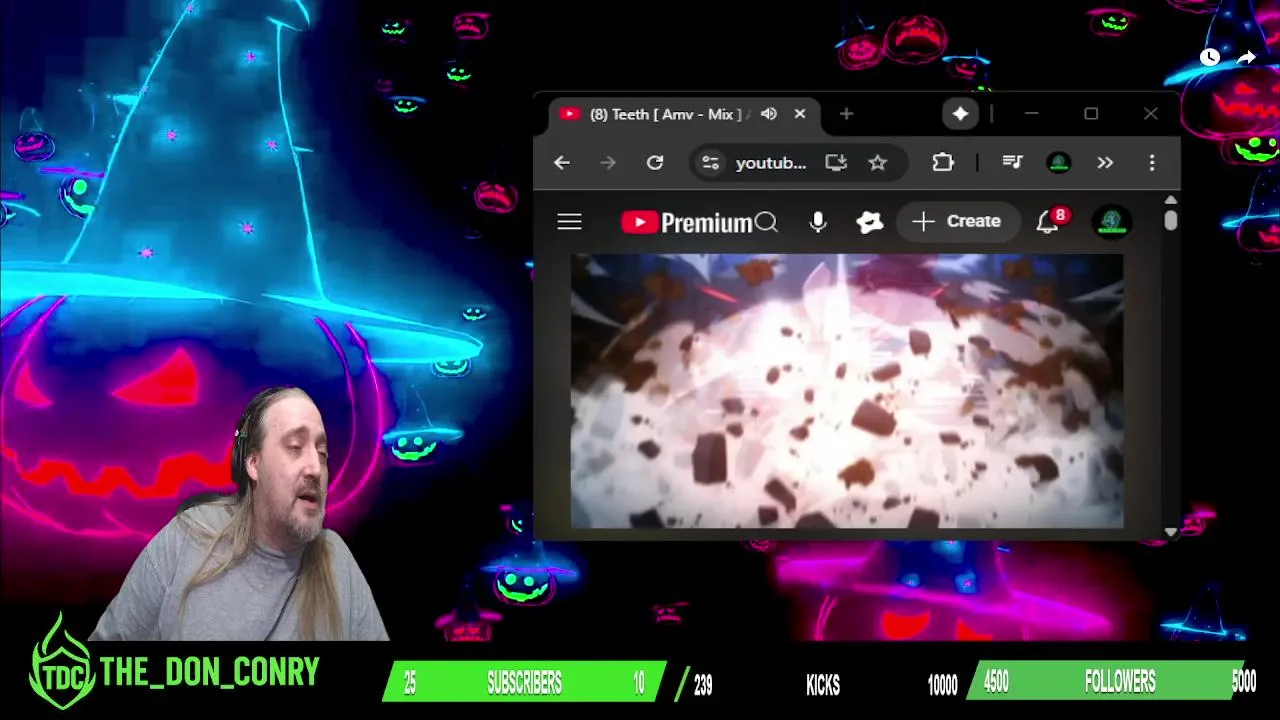Click the green TDC flame logo
The height and width of the screenshot is (720, 1280).
click(61, 662)
